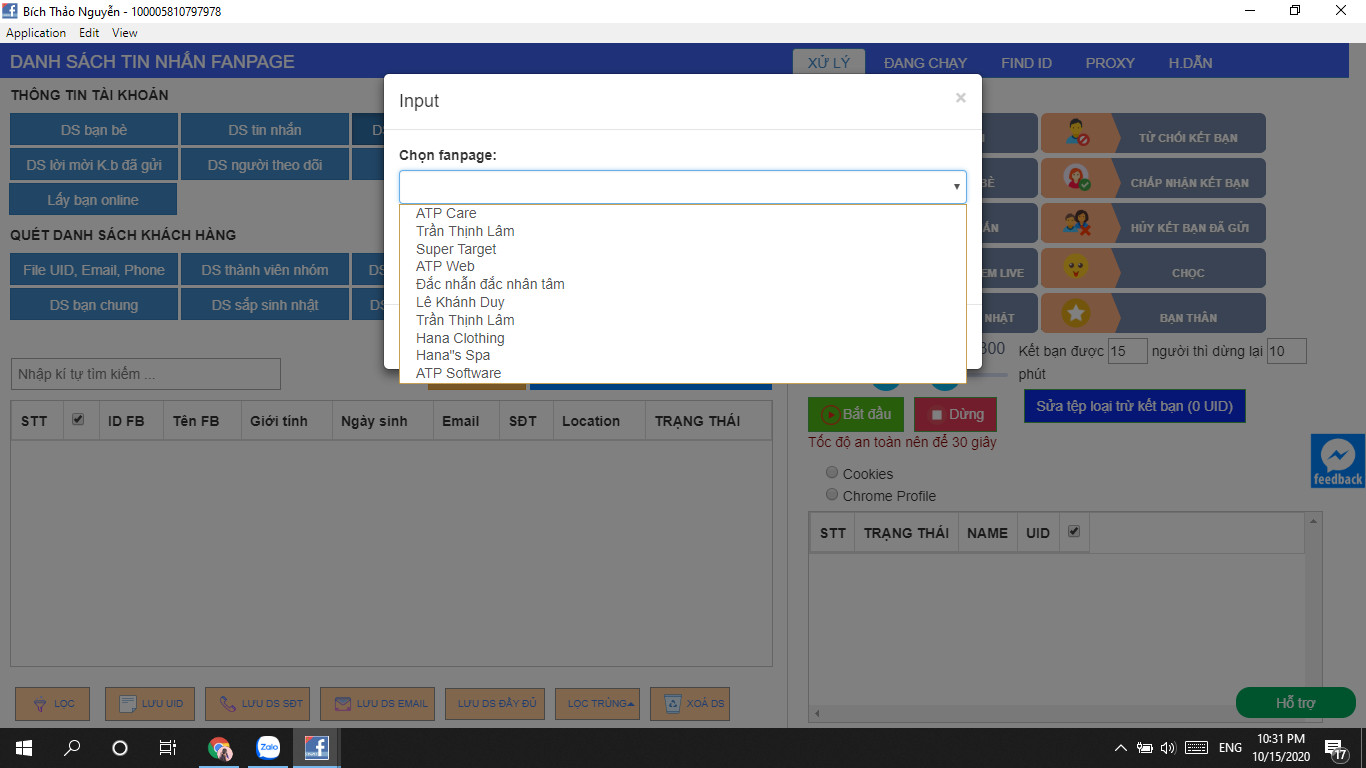
Task: Toggle select-all checkbox beside UID column
Action: [1074, 532]
